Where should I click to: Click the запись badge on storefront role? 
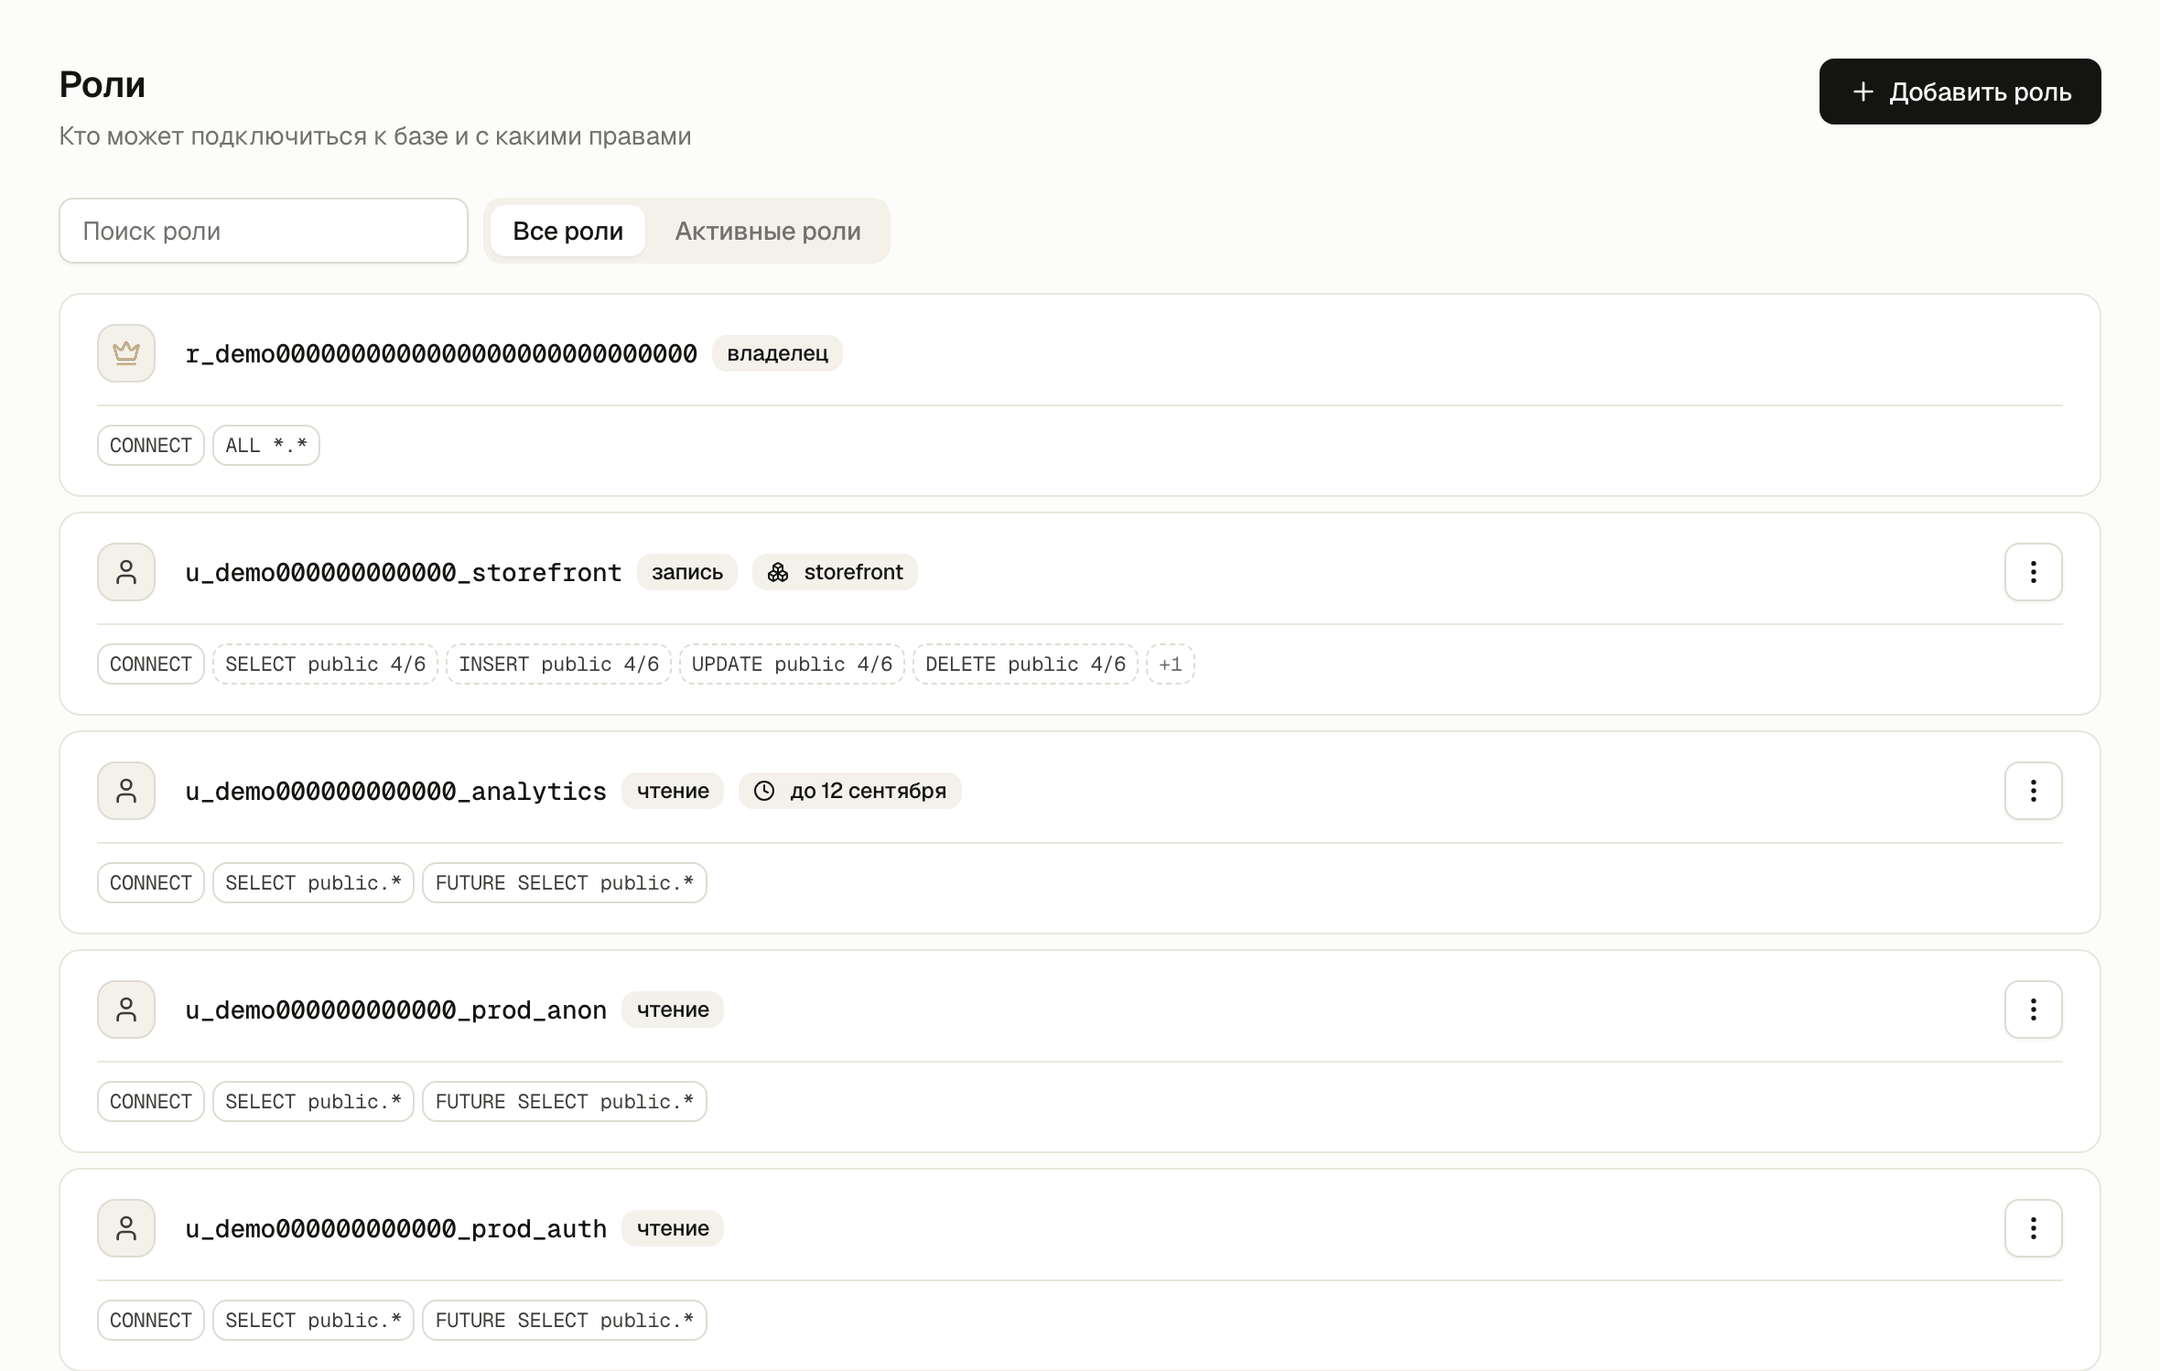coord(687,572)
